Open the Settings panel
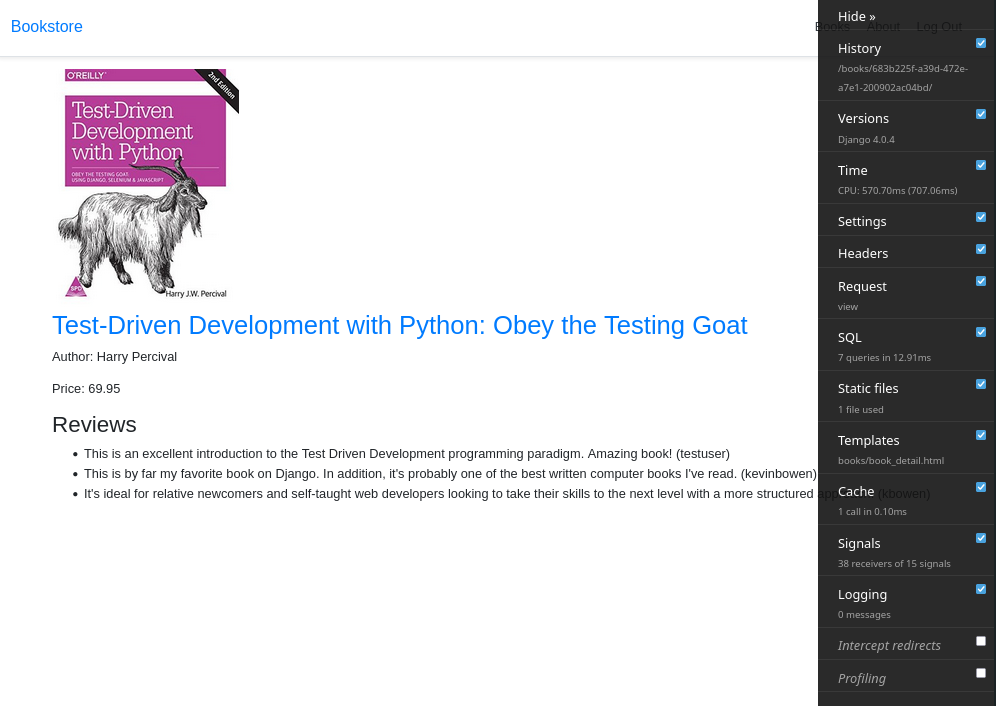This screenshot has height=706, width=996. coord(861,221)
